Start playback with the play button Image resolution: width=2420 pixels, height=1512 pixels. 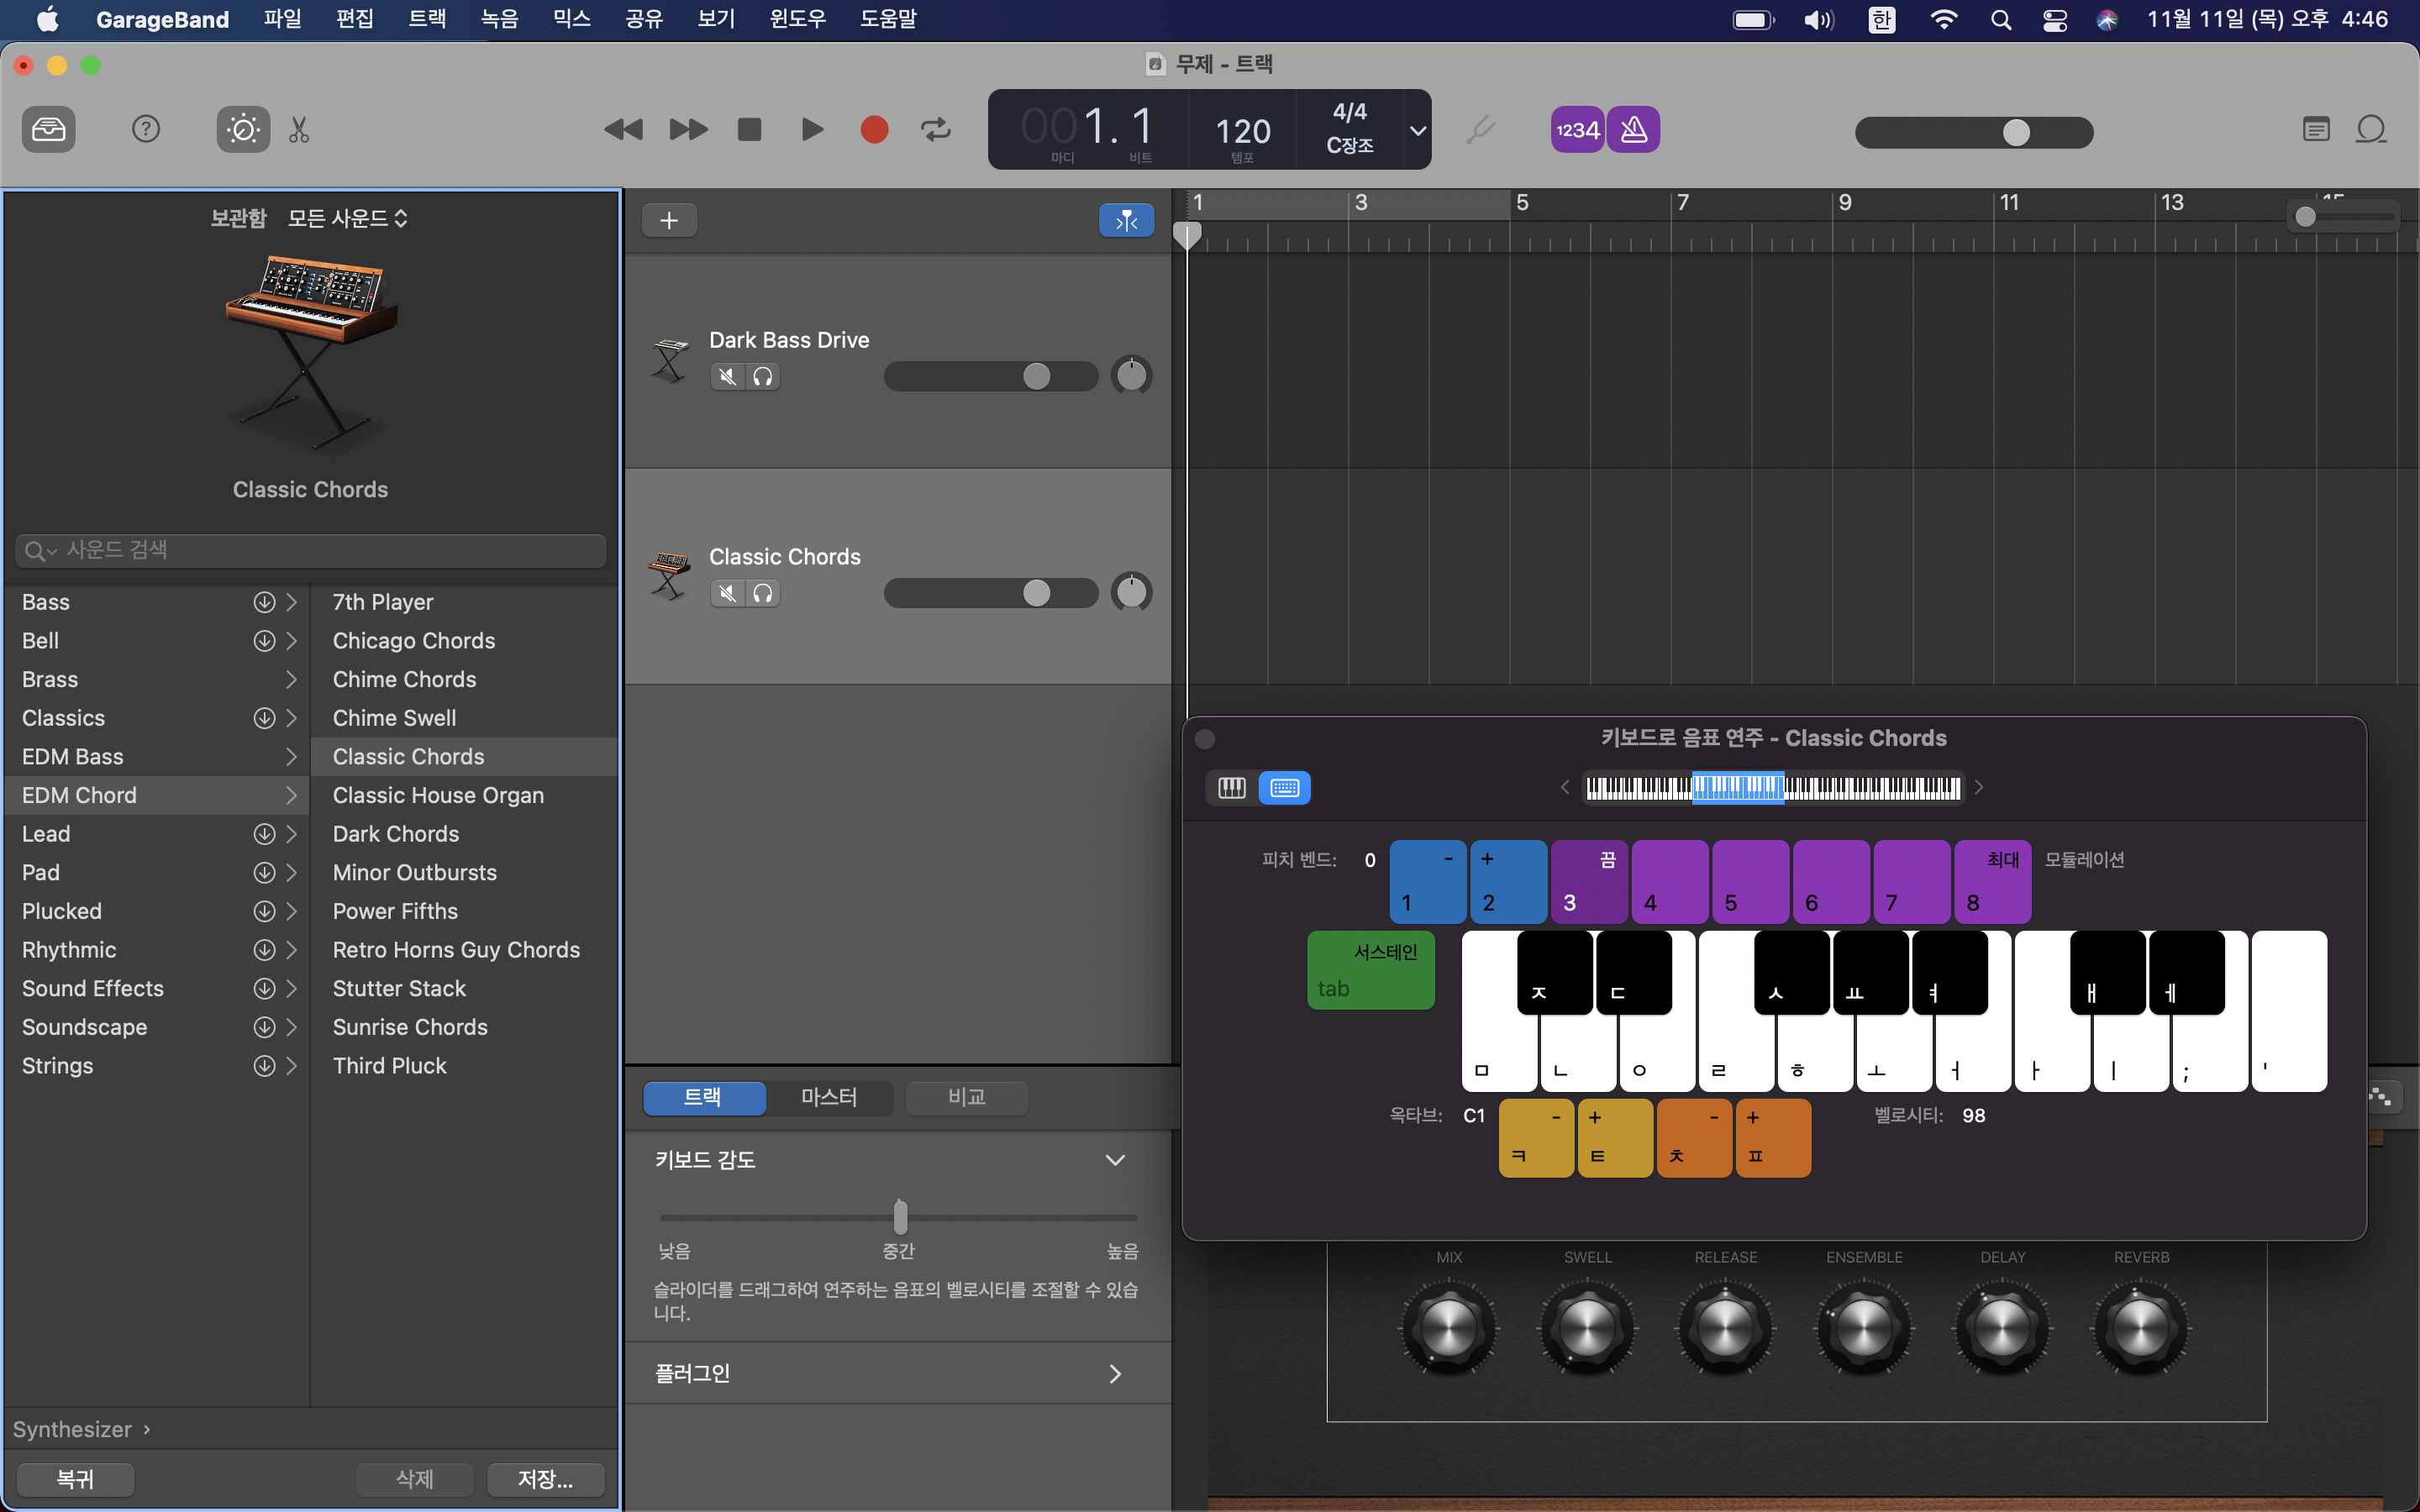click(x=812, y=130)
